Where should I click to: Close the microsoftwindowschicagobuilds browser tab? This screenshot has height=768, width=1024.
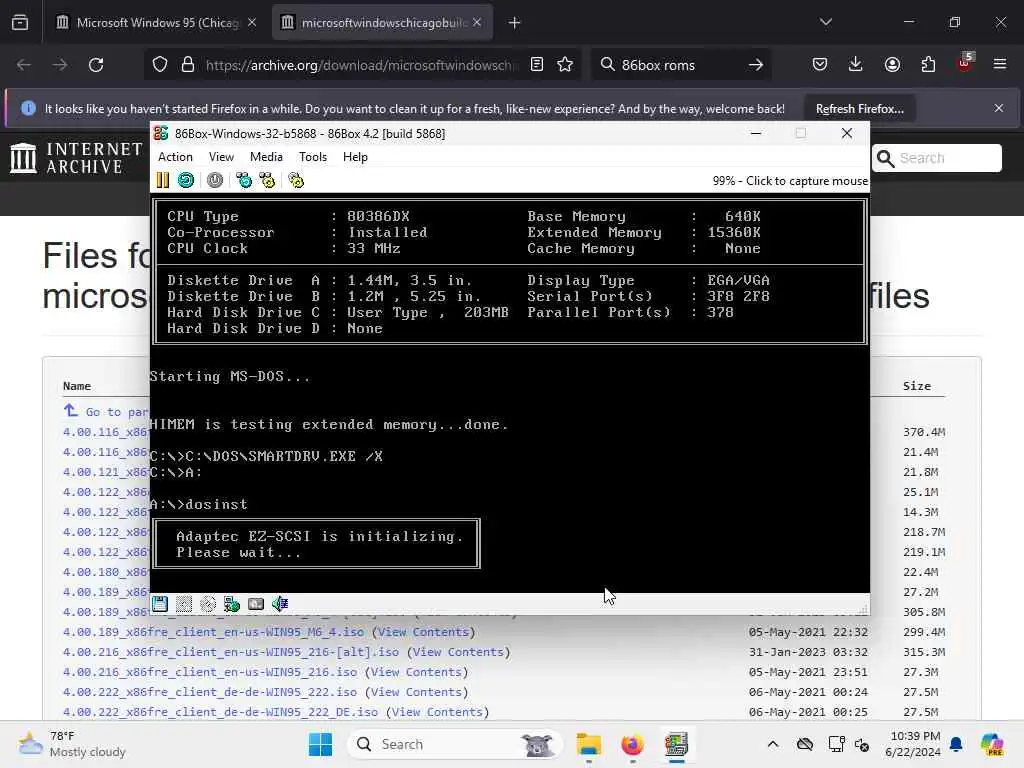coord(477,23)
